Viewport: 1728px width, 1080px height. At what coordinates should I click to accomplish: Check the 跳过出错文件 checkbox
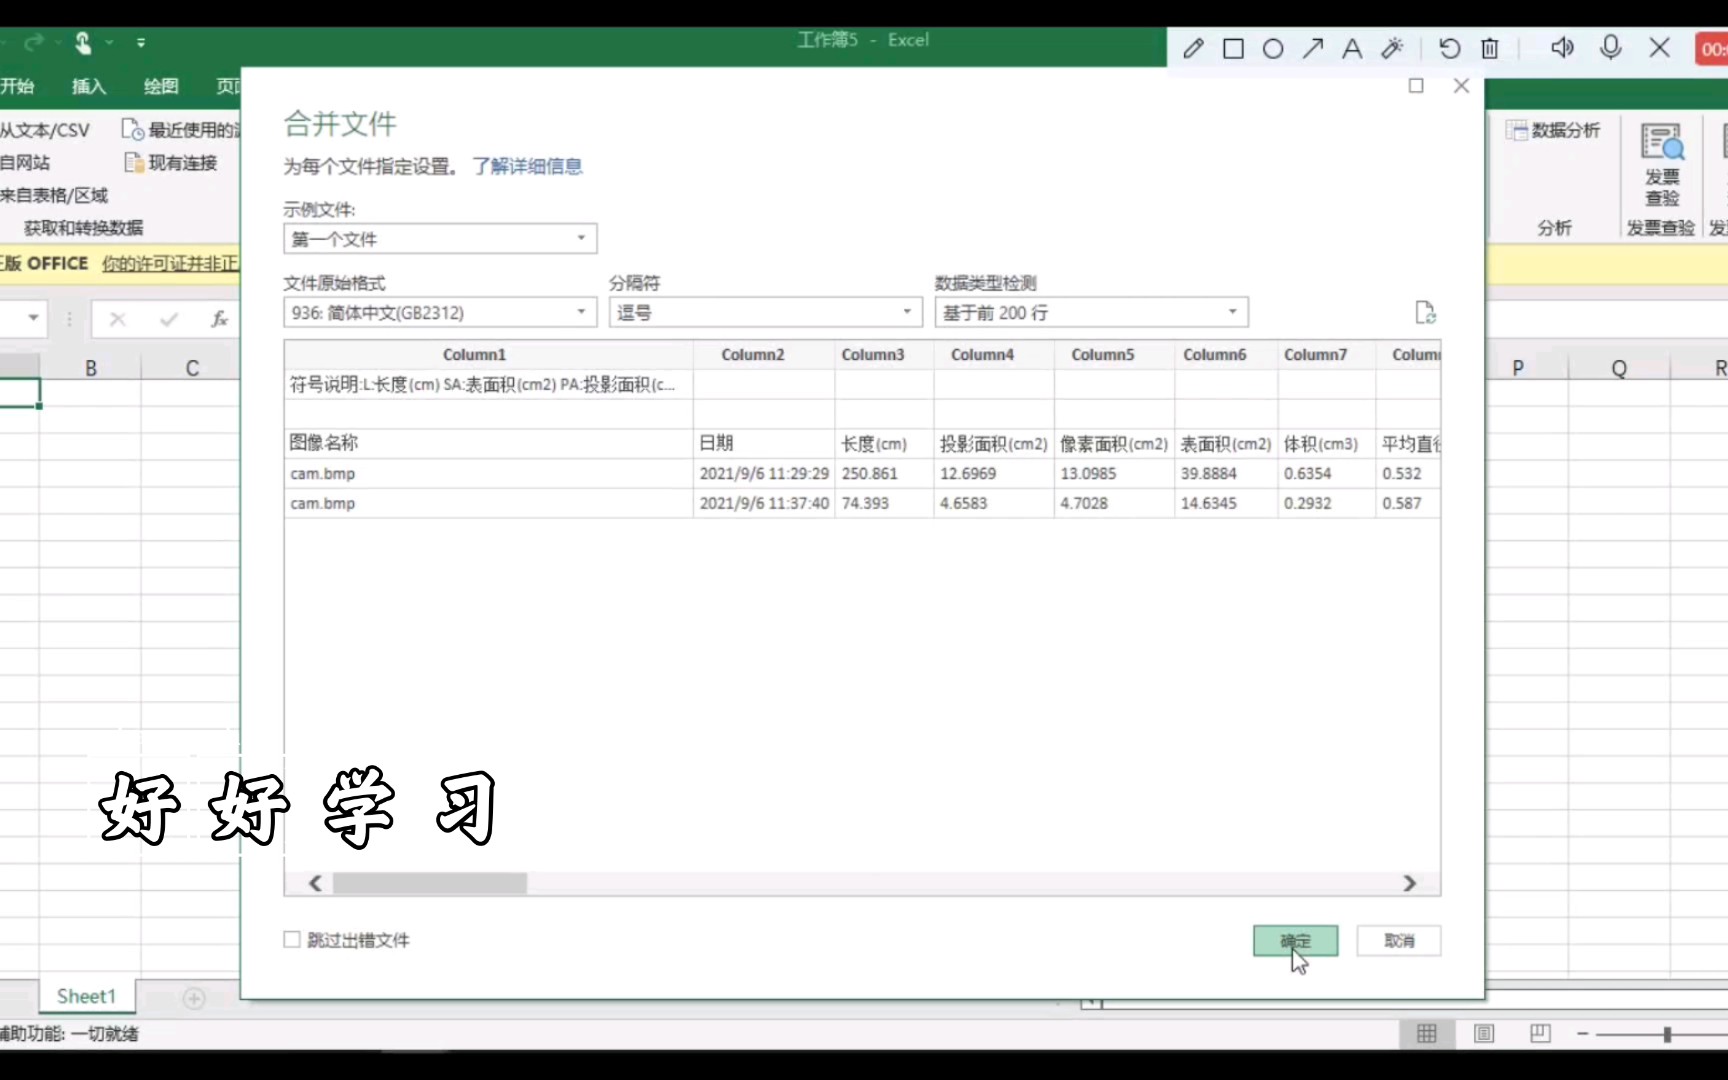pos(291,939)
